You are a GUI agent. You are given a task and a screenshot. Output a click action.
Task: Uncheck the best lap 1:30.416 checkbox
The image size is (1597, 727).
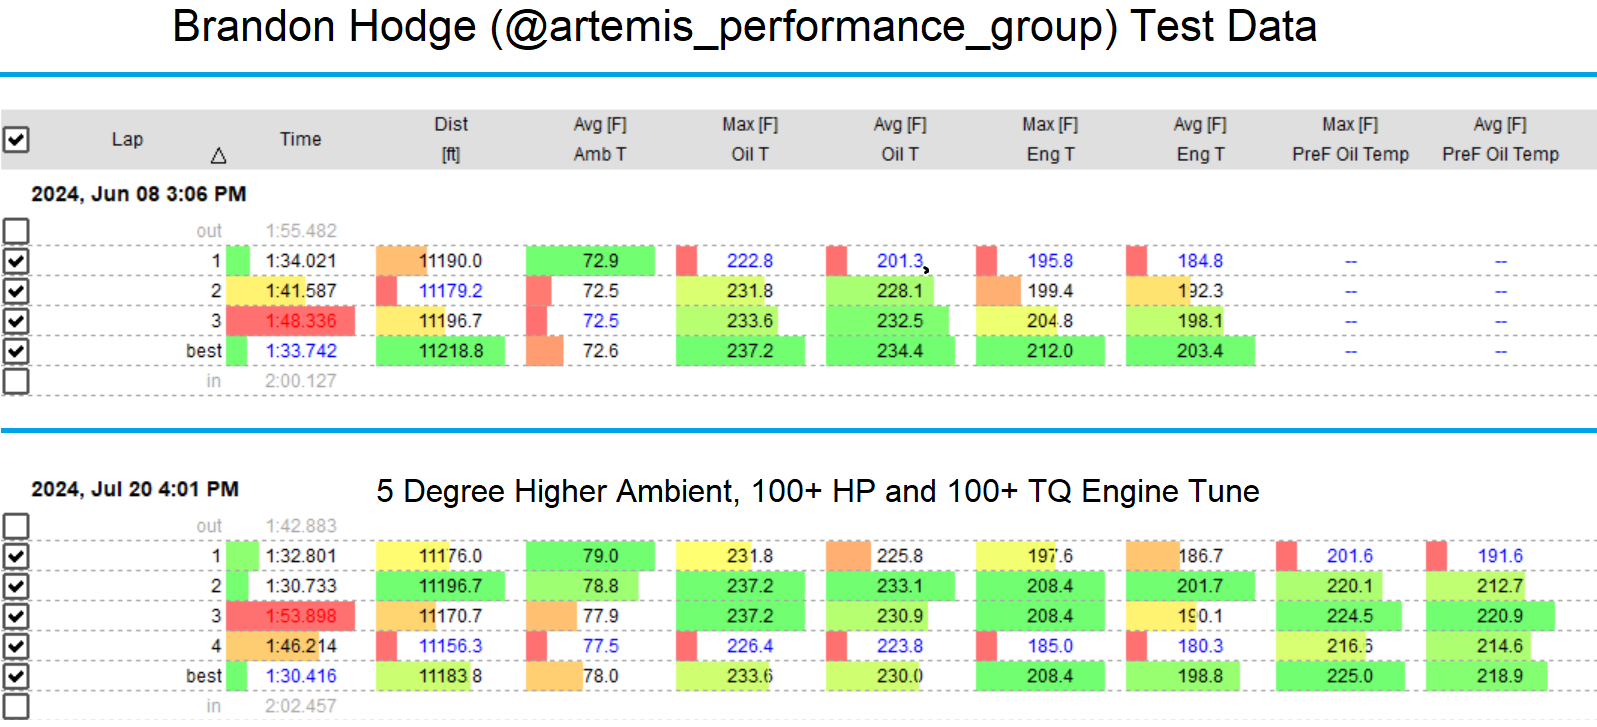click(x=16, y=676)
